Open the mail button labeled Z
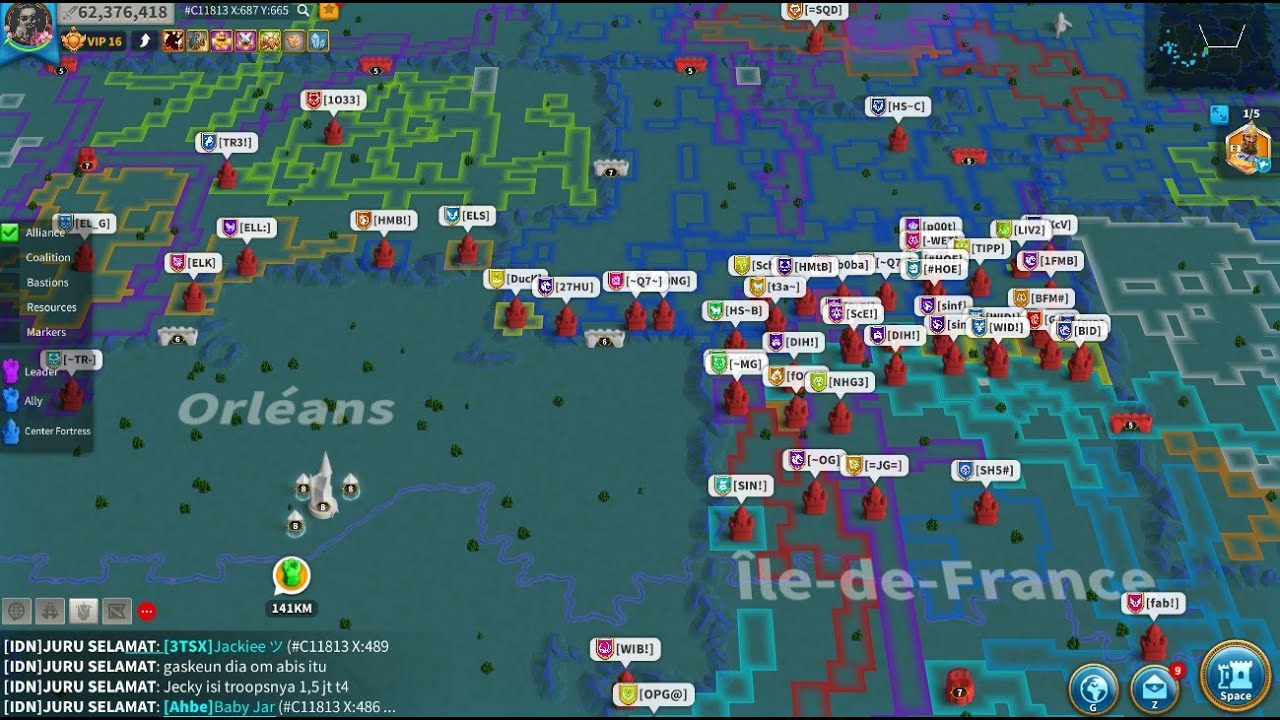The width and height of the screenshot is (1280, 720). click(1154, 688)
